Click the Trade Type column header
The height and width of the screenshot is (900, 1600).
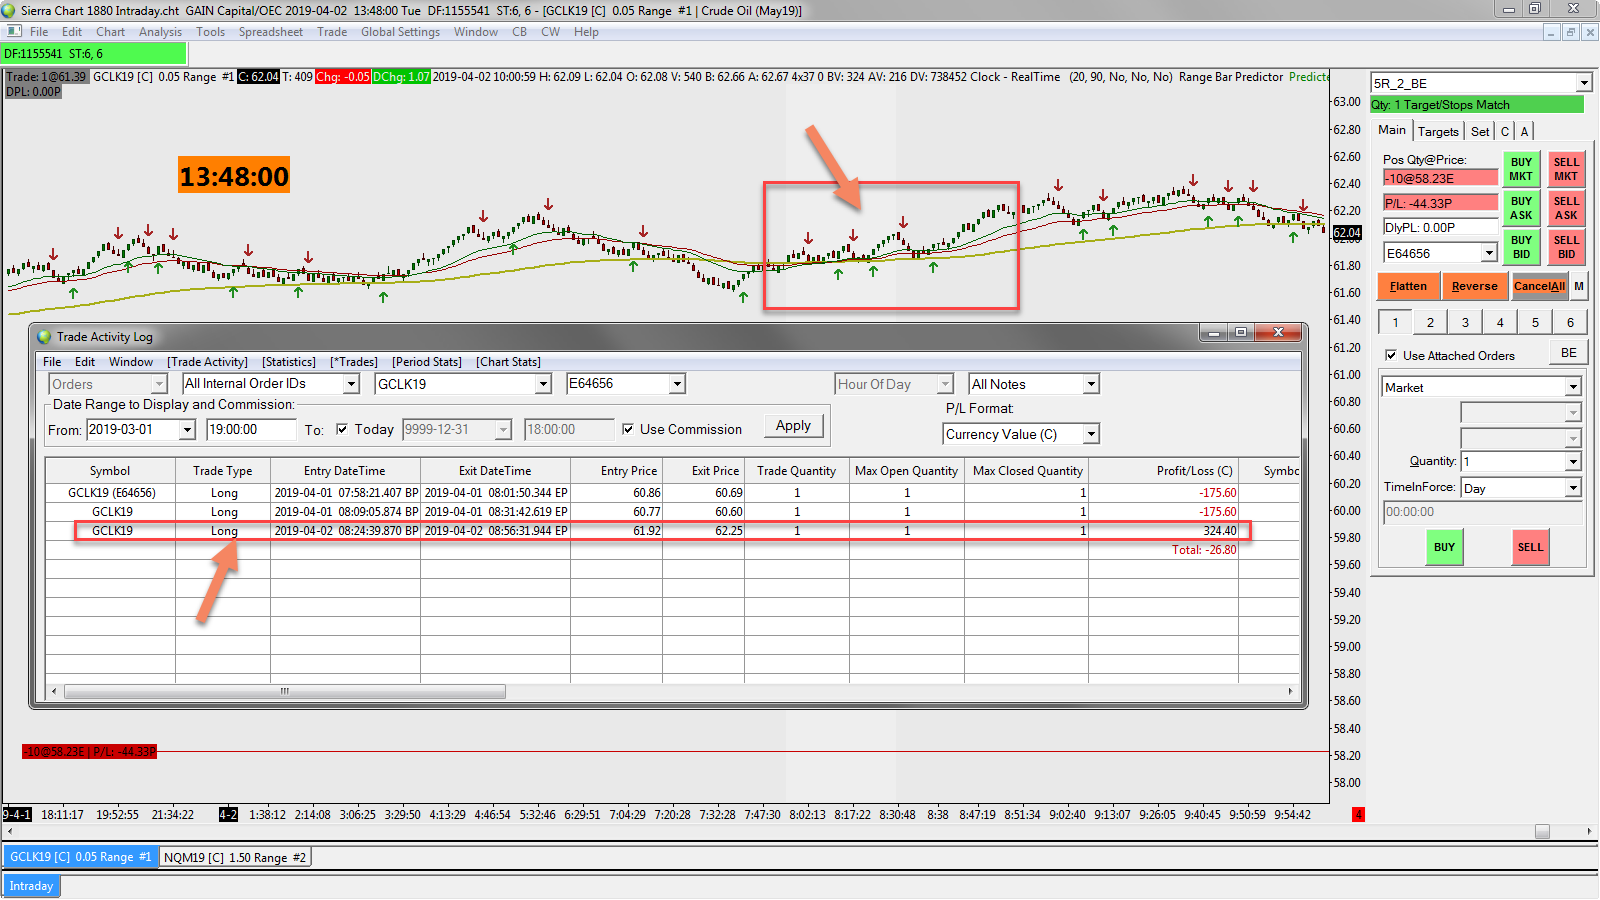223,471
